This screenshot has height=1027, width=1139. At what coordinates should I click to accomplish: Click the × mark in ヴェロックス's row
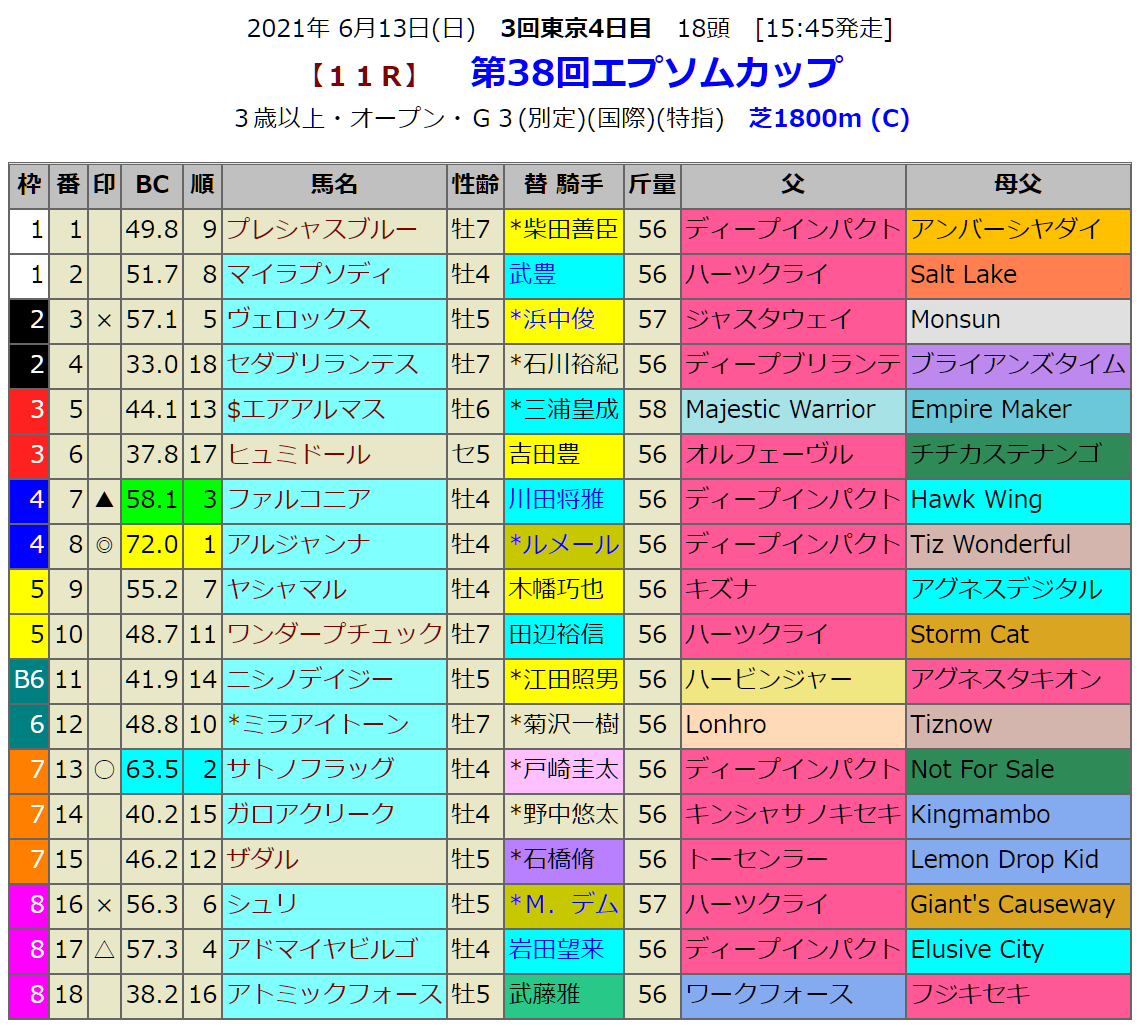(104, 320)
